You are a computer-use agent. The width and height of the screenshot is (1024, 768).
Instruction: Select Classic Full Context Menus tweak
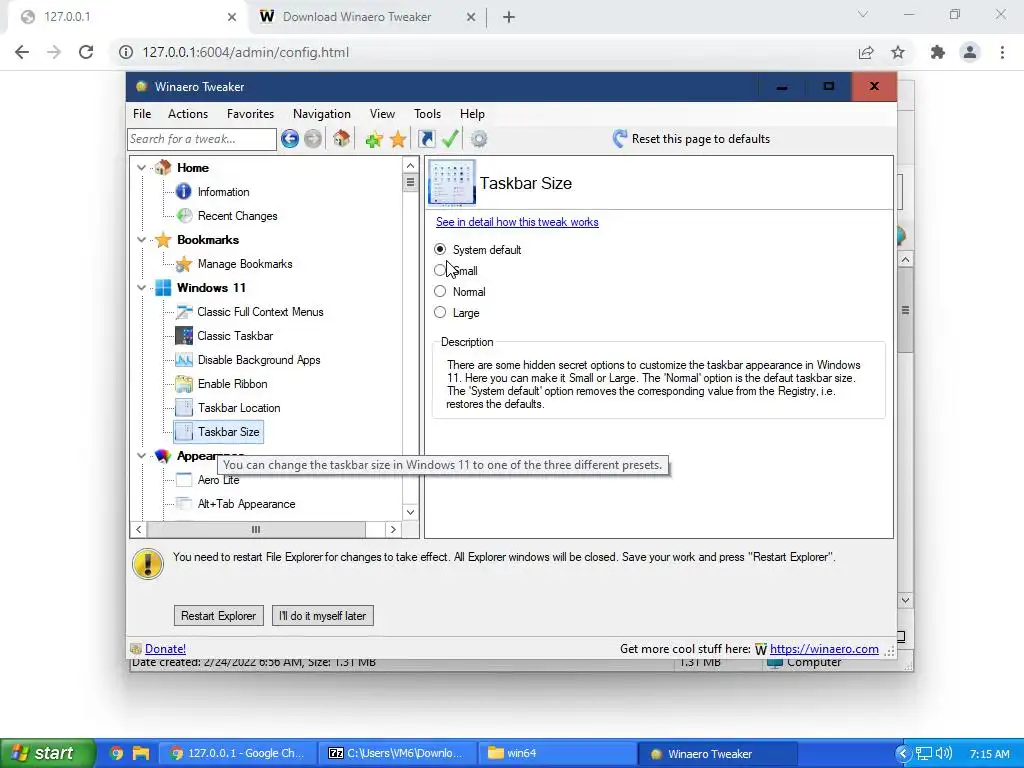pos(260,312)
